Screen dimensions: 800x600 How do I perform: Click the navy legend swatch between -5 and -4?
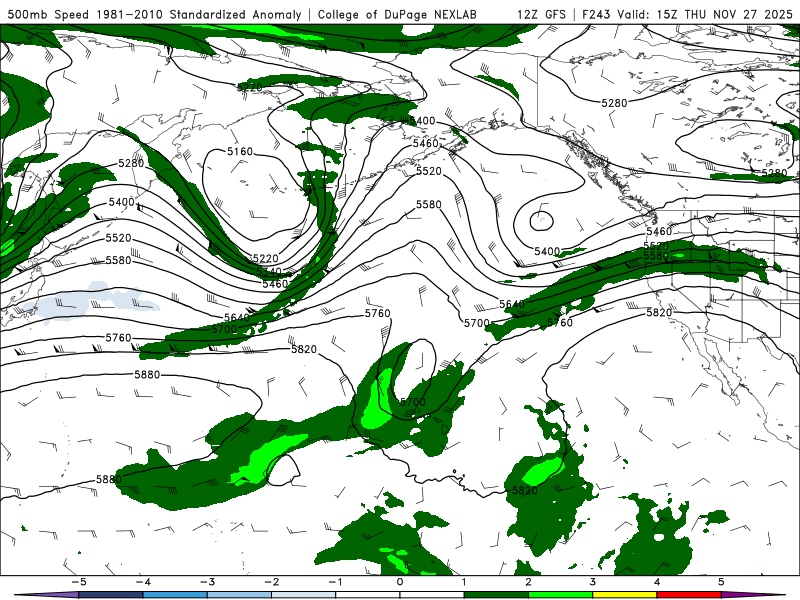point(111,595)
